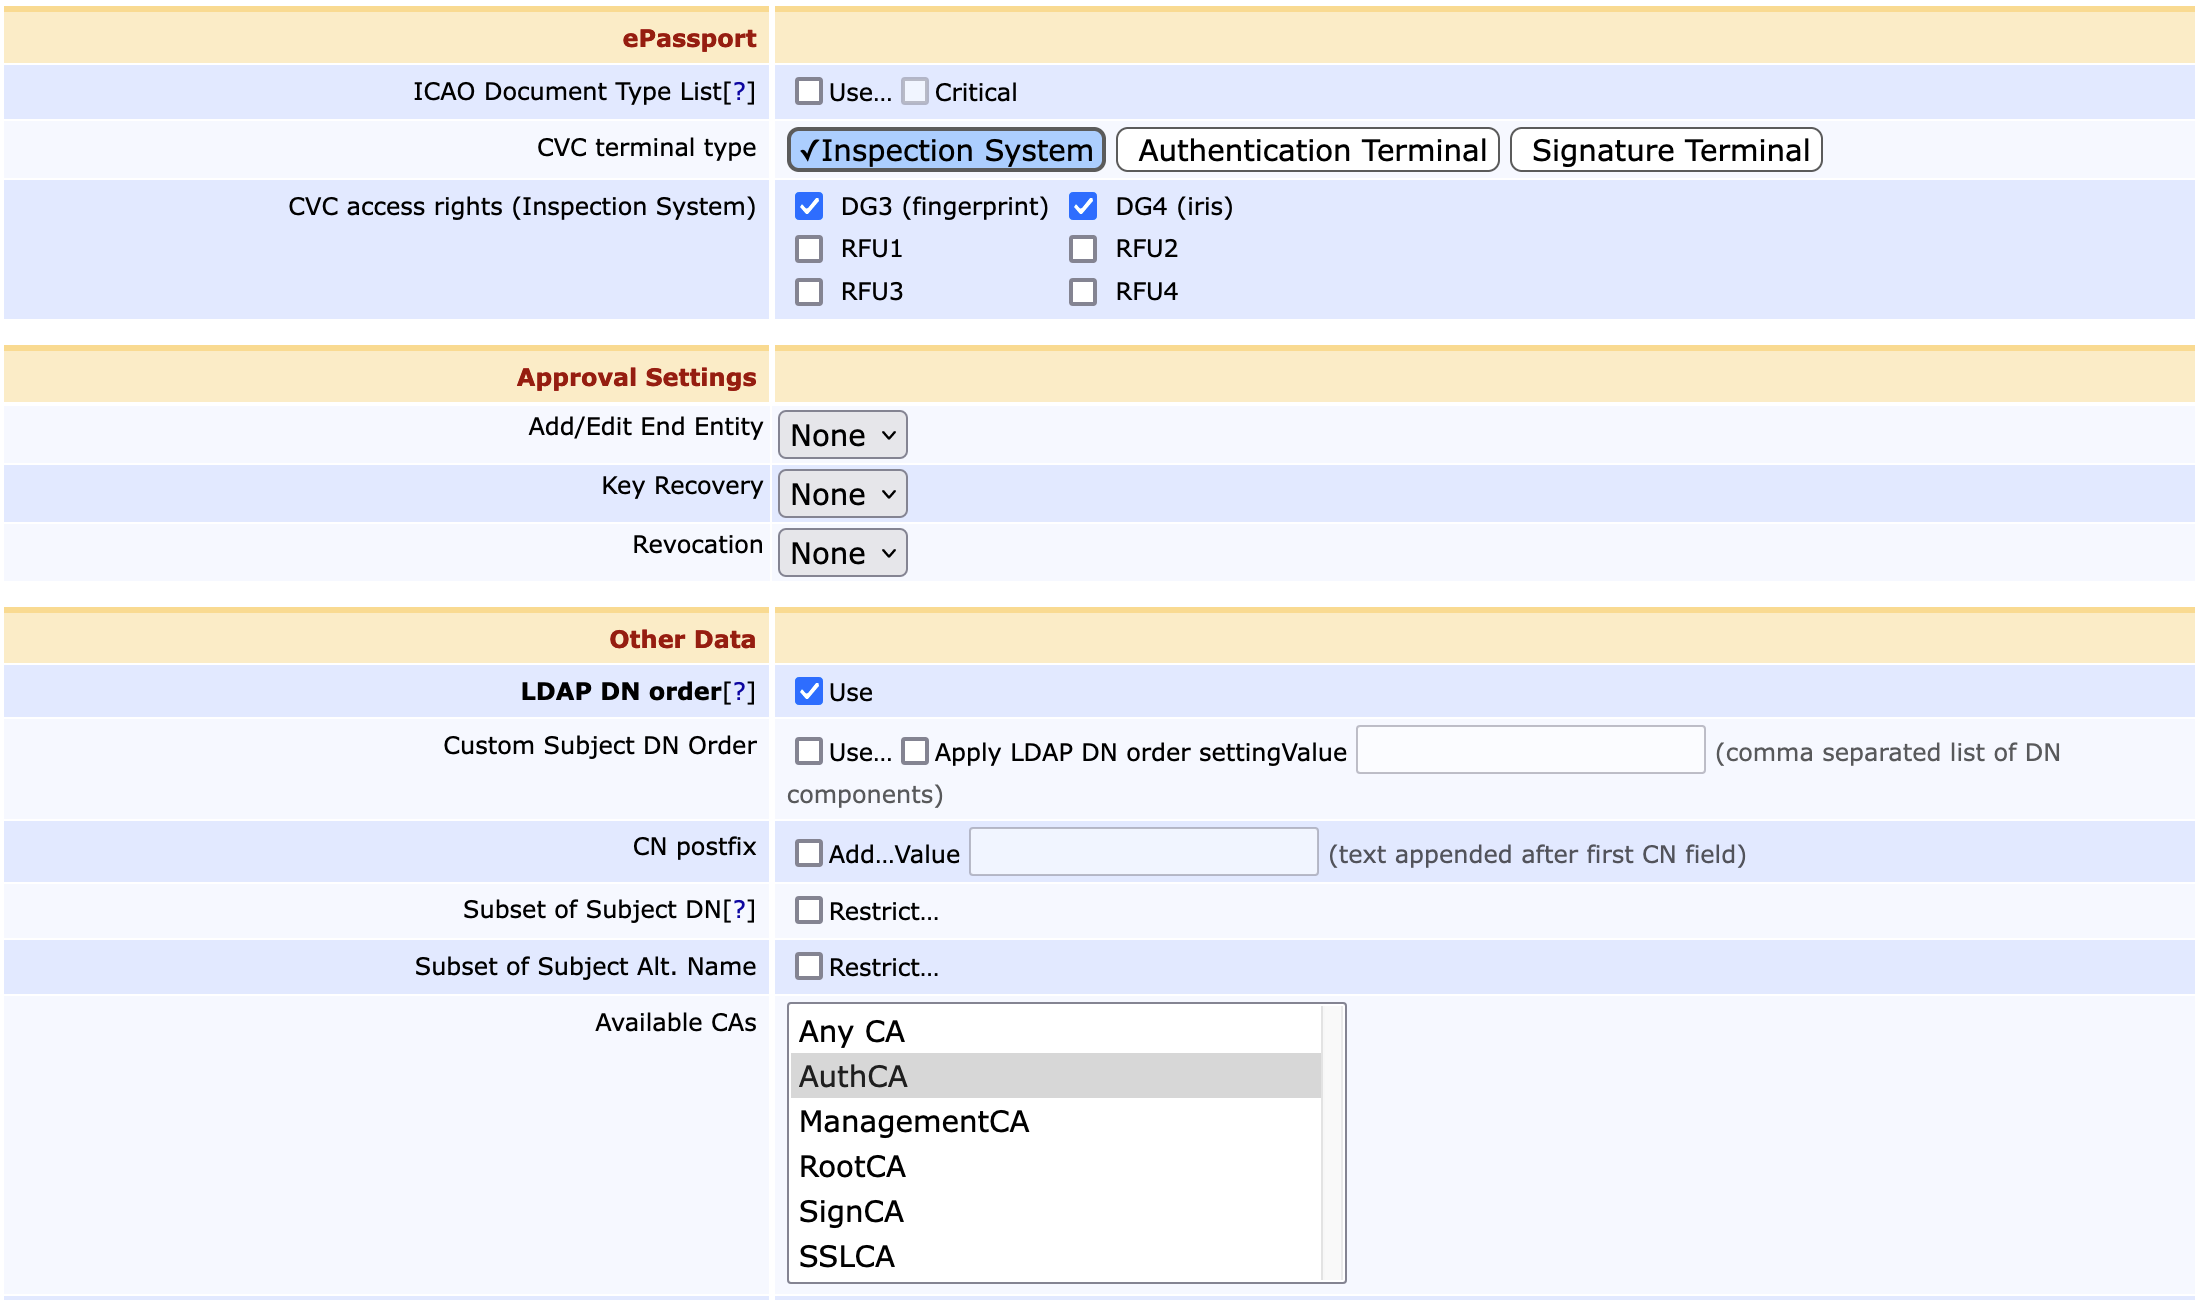Enable RFU1 access right checkbox
Image resolution: width=2200 pixels, height=1300 pixels.
809,249
